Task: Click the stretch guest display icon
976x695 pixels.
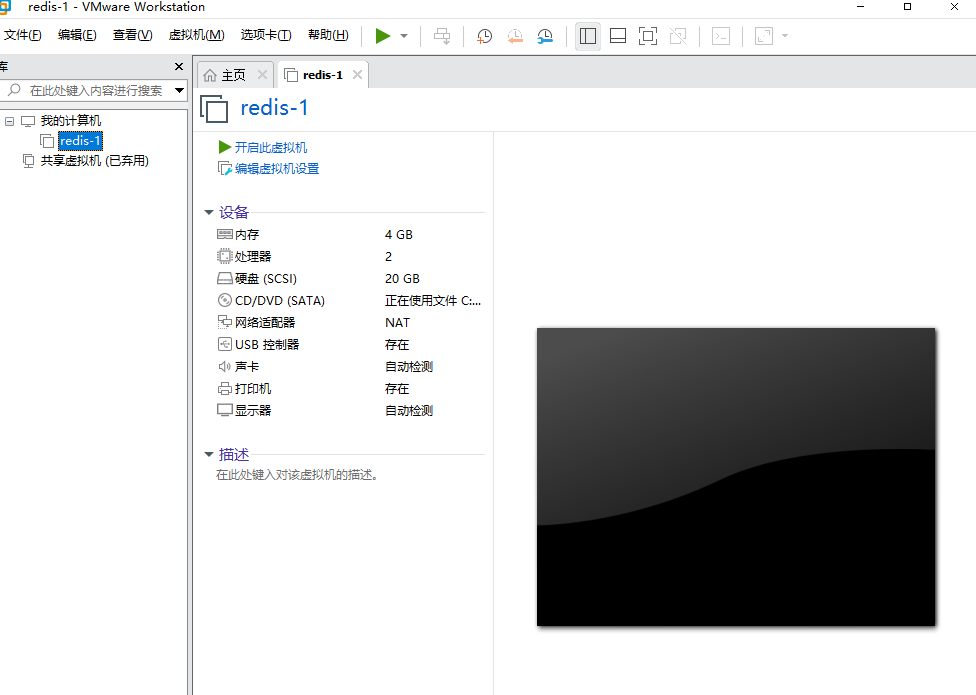Action: [x=764, y=36]
